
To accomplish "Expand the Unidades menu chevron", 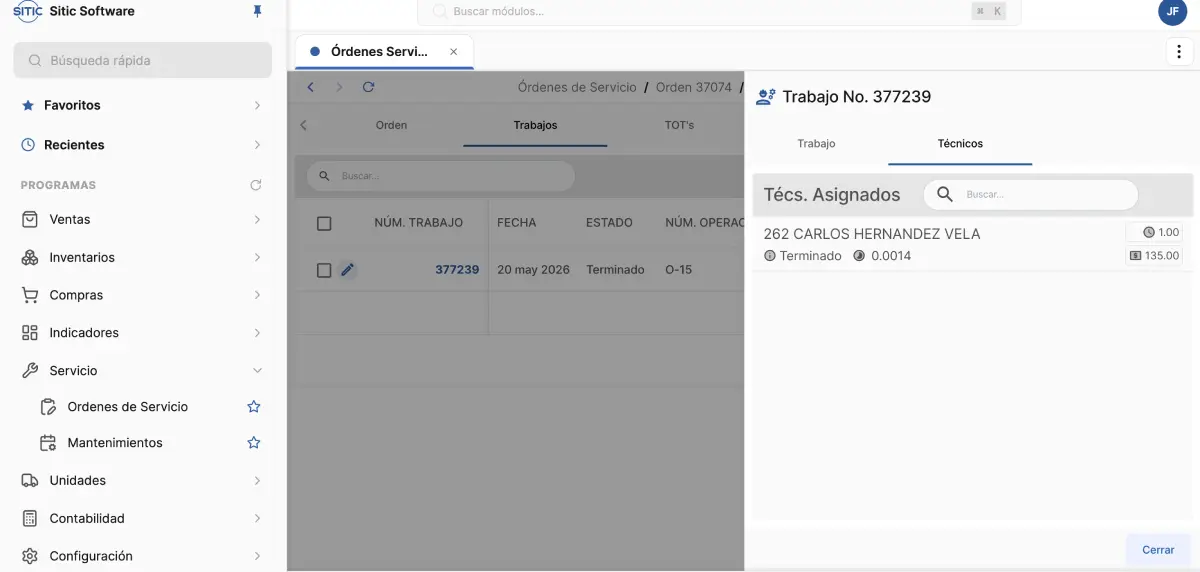I will [x=257, y=481].
